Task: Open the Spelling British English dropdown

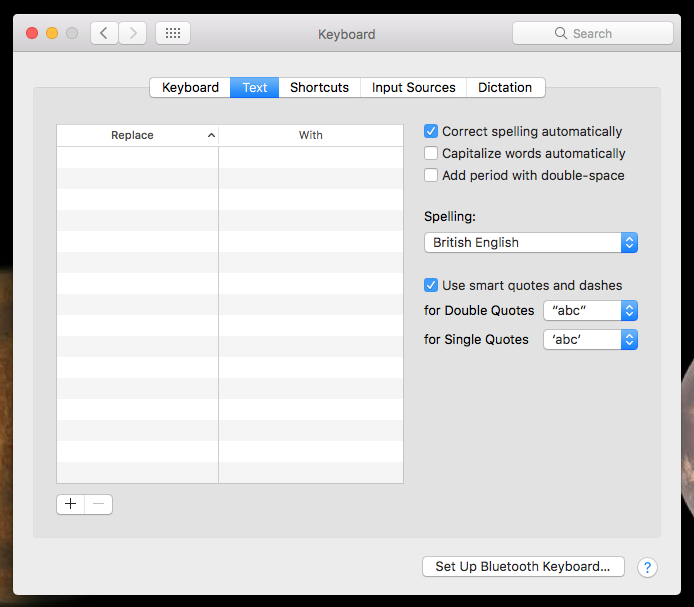Action: 531,243
